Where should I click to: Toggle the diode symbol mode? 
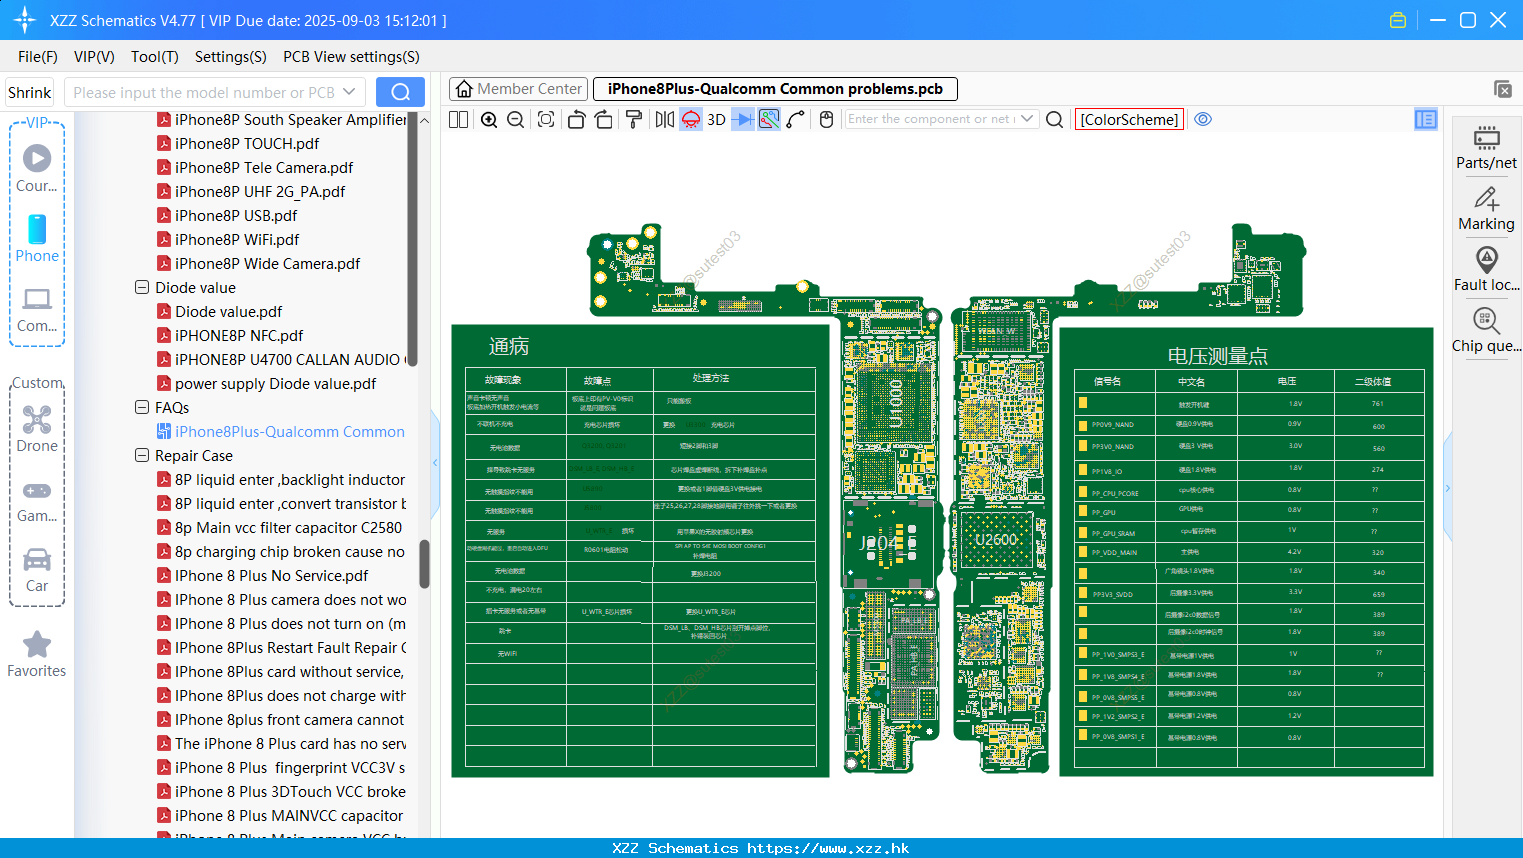point(743,119)
